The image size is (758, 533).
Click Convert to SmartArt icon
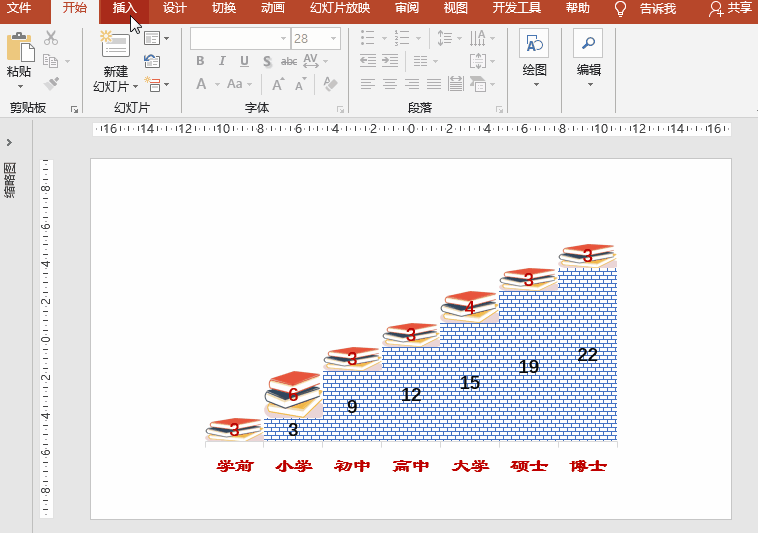tap(478, 84)
